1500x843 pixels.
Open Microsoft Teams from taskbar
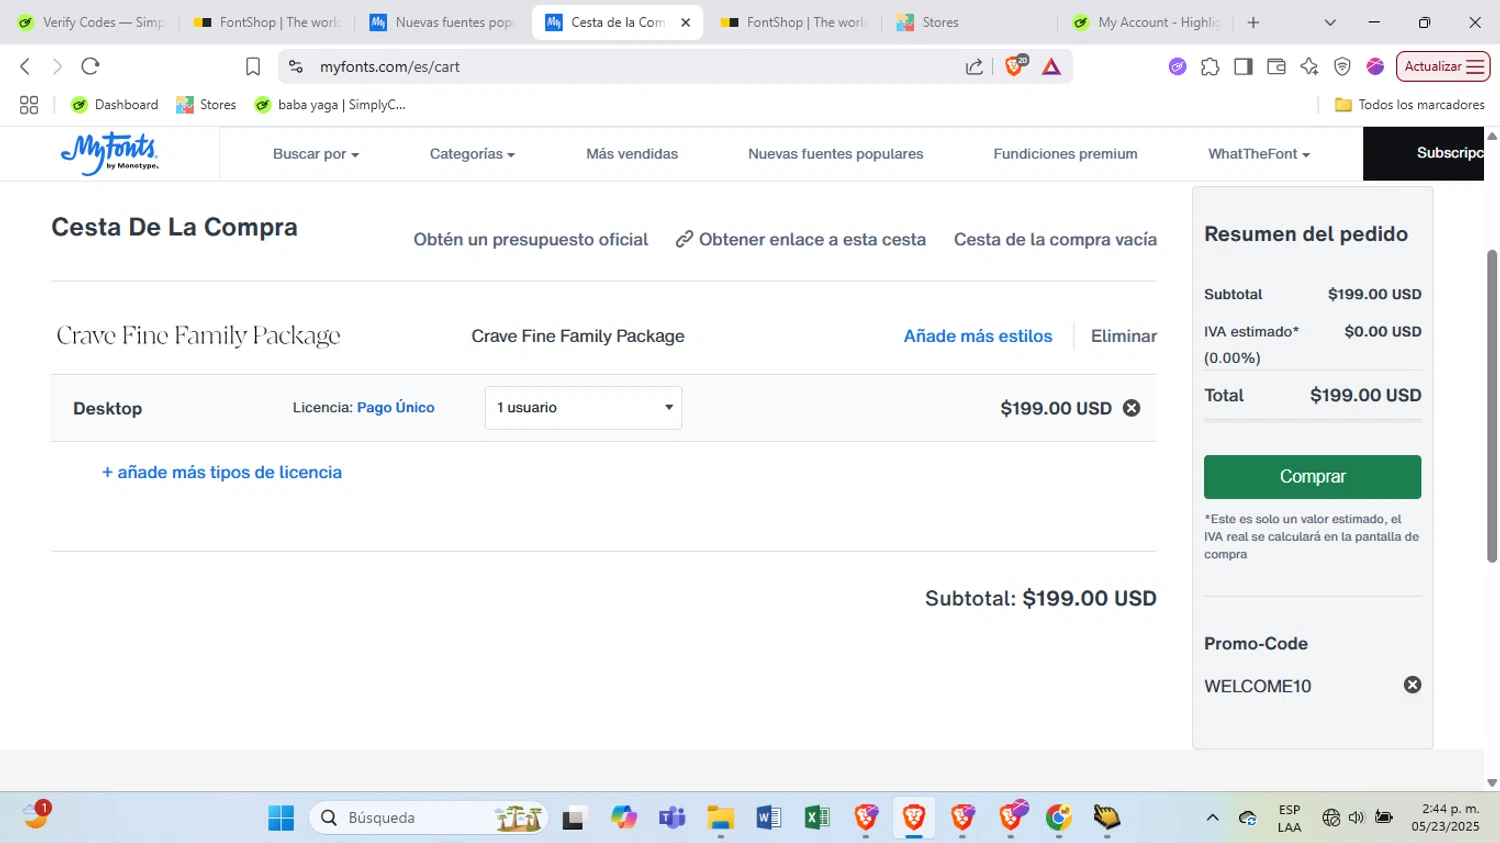tap(671, 818)
